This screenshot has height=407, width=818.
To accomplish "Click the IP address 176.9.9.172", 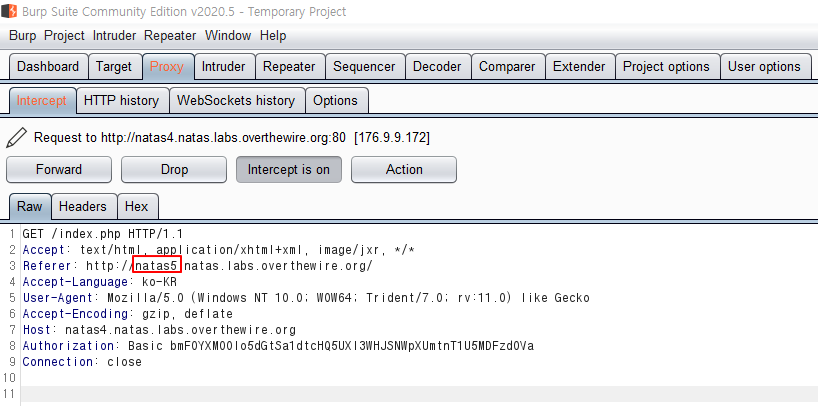I will point(392,138).
